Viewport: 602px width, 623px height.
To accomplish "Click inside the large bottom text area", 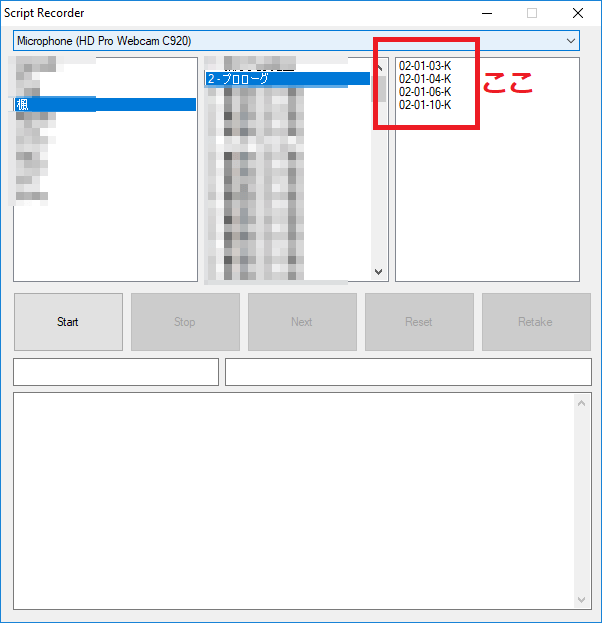I will pyautogui.click(x=294, y=500).
